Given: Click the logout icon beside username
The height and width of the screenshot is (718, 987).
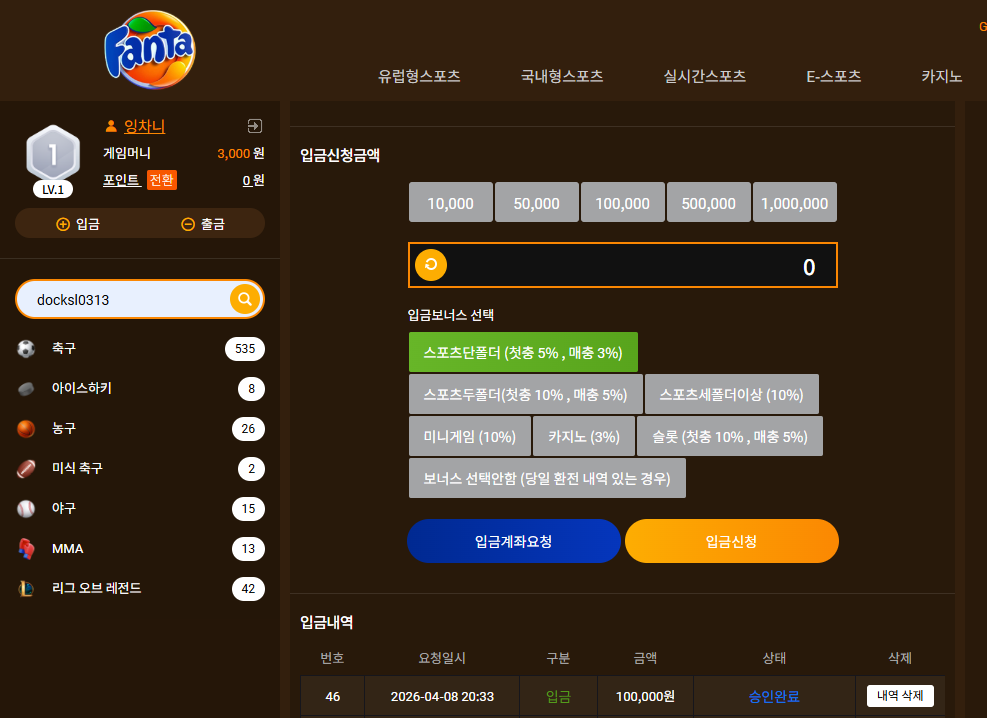Looking at the screenshot, I should point(255,126).
